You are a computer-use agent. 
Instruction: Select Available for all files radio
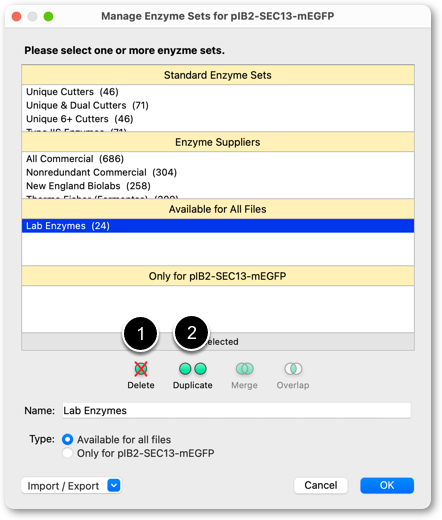pyautogui.click(x=67, y=439)
